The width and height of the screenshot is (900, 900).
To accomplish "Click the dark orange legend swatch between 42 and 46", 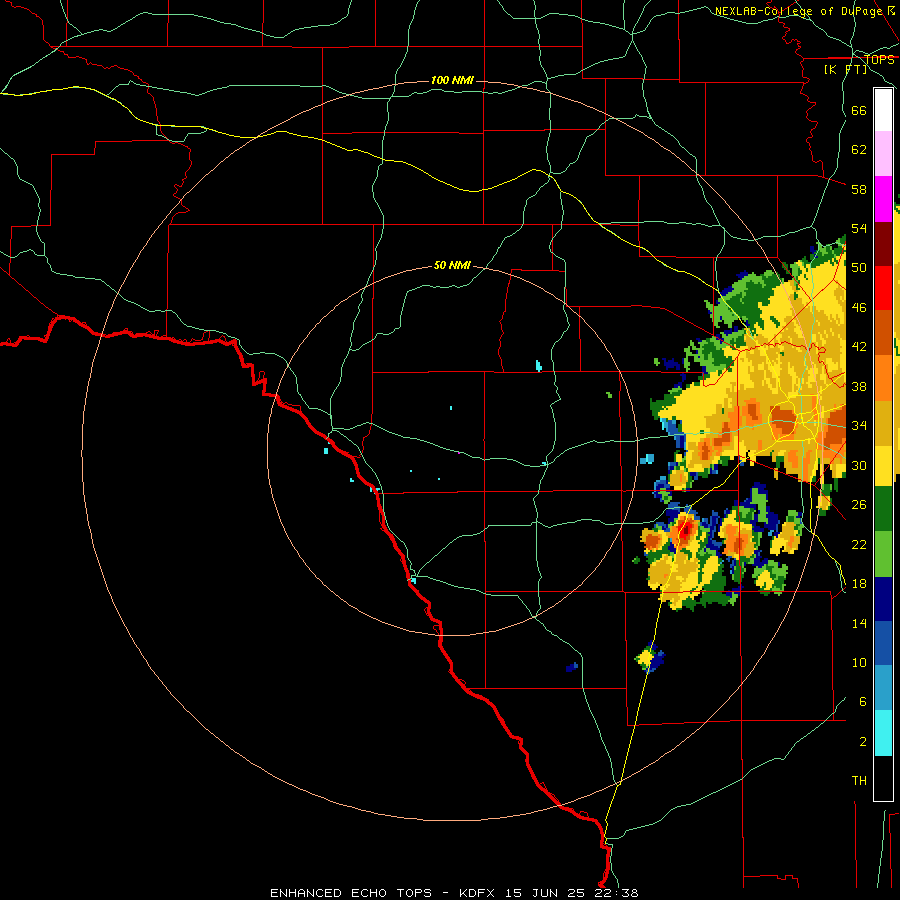I will [x=883, y=333].
